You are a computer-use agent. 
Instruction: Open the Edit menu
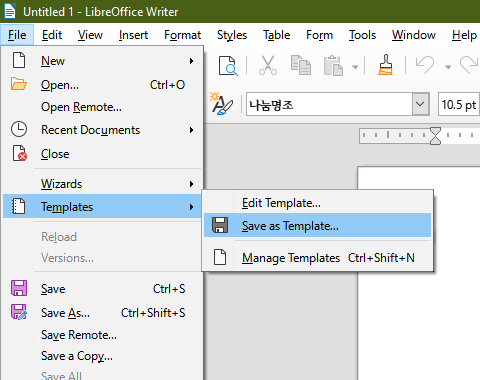coord(52,35)
